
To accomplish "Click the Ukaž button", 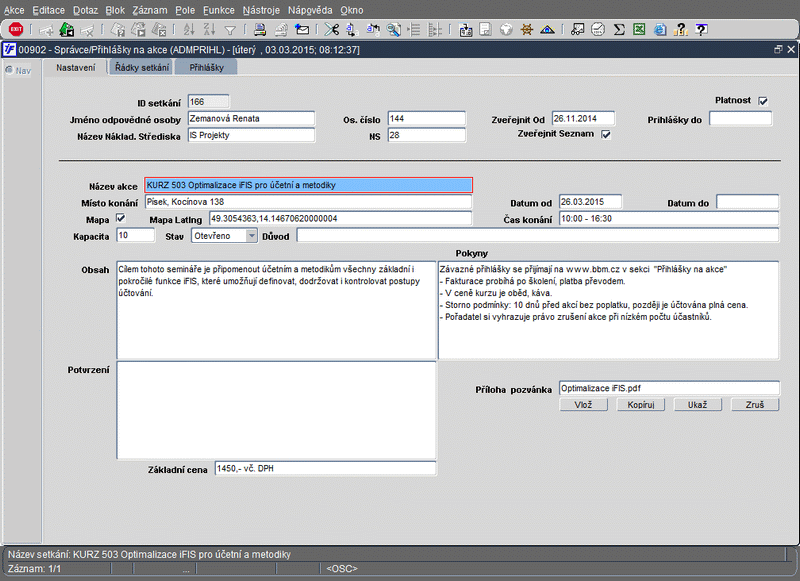I will click(x=697, y=405).
